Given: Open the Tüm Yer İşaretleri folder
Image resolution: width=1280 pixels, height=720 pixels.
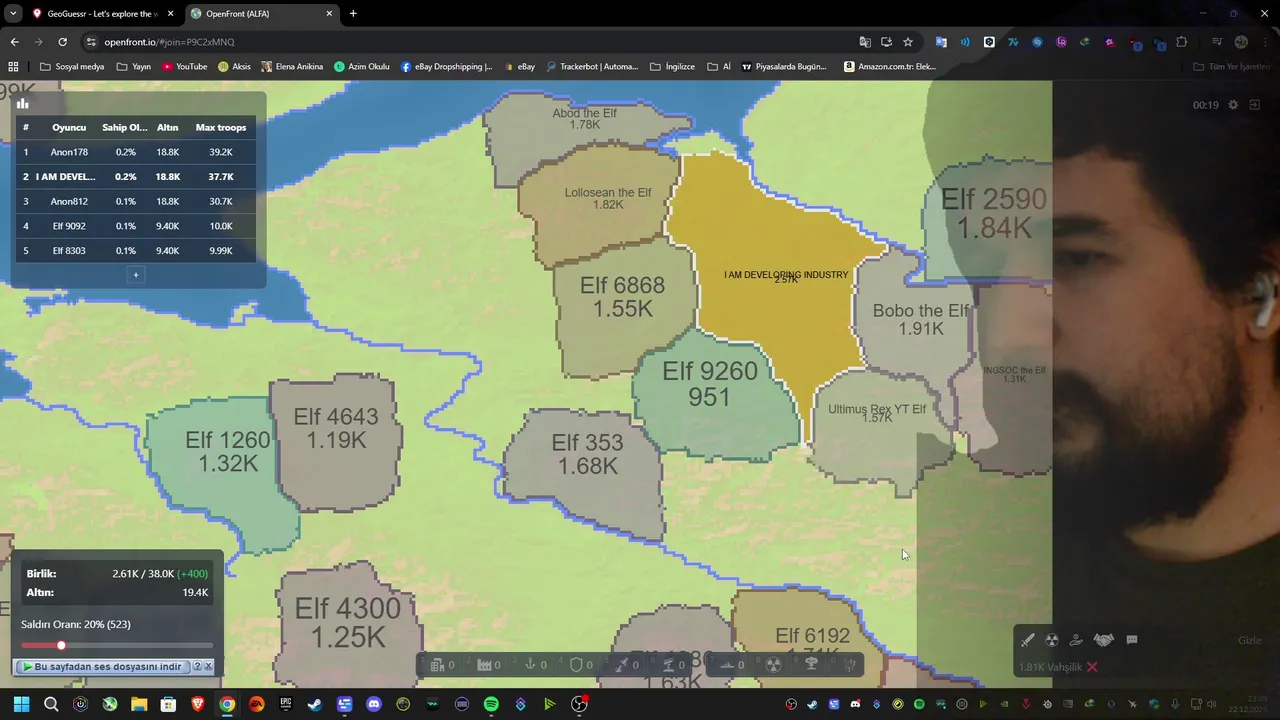Looking at the screenshot, I should 1233,67.
